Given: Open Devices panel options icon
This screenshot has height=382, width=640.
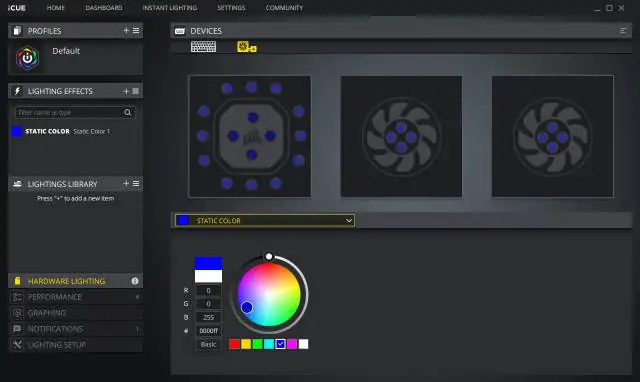Looking at the screenshot, I should 623,31.
